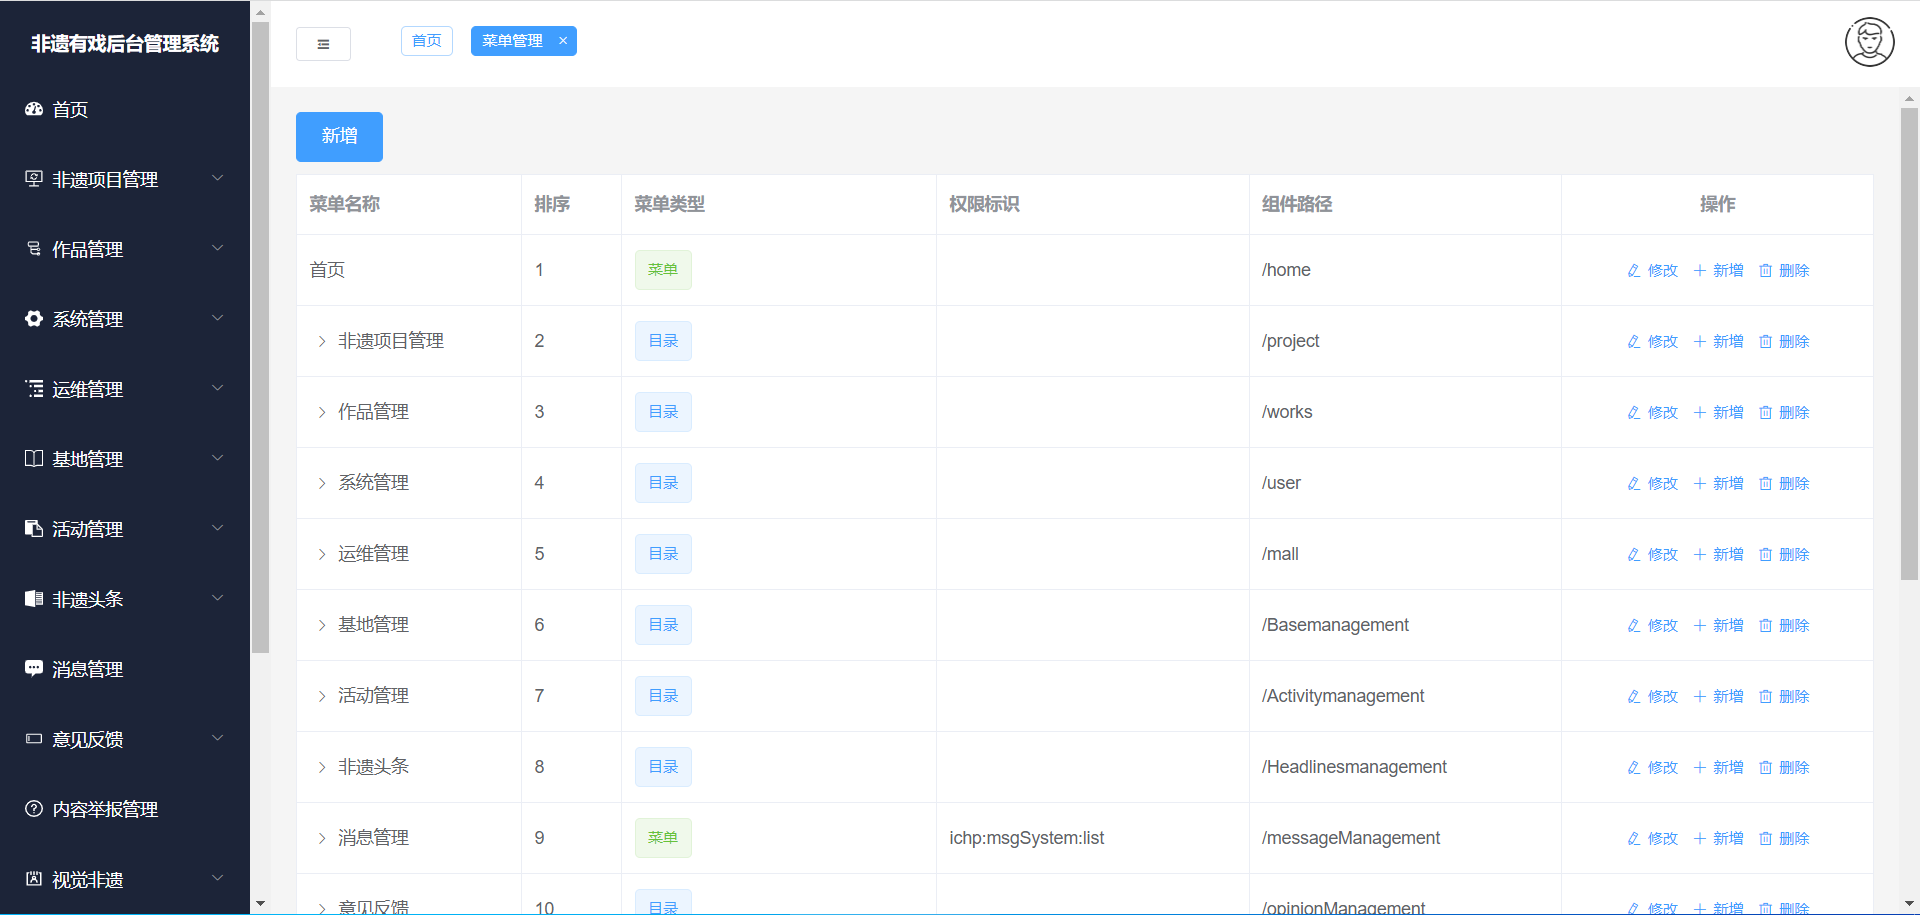Click the sidebar scrollbar down arrow

pyautogui.click(x=260, y=904)
